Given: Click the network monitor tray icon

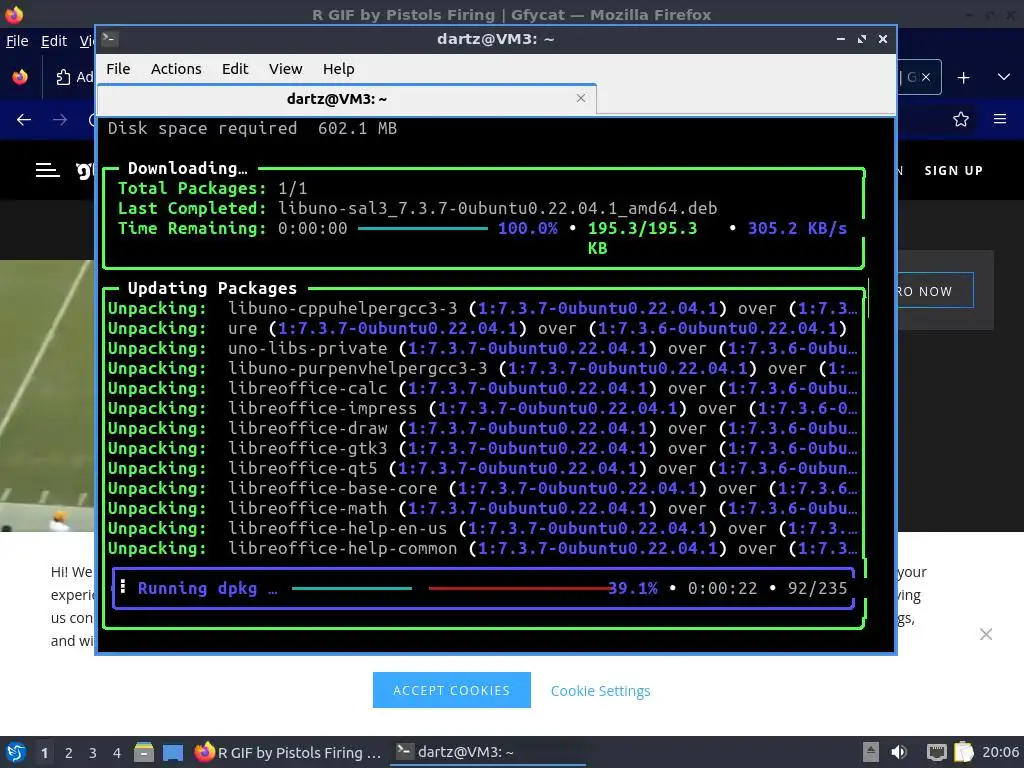Looking at the screenshot, I should point(937,752).
